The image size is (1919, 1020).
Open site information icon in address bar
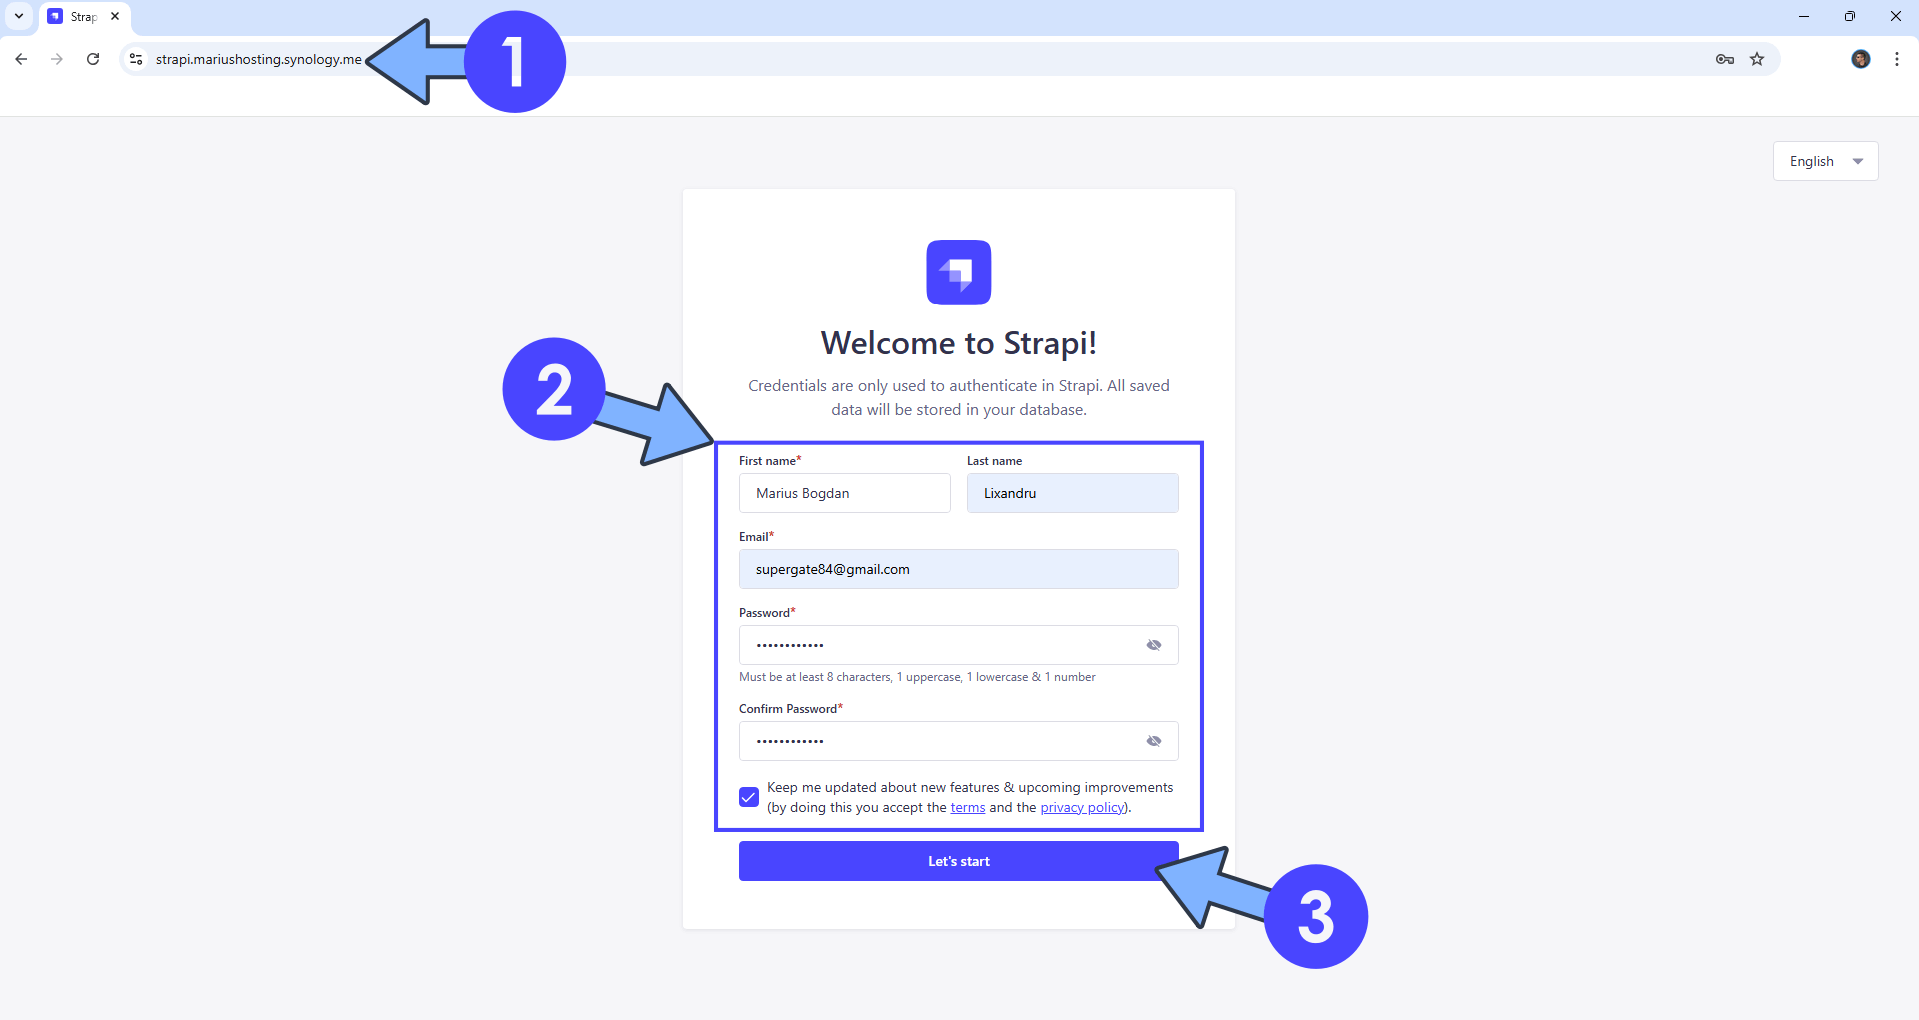(136, 59)
